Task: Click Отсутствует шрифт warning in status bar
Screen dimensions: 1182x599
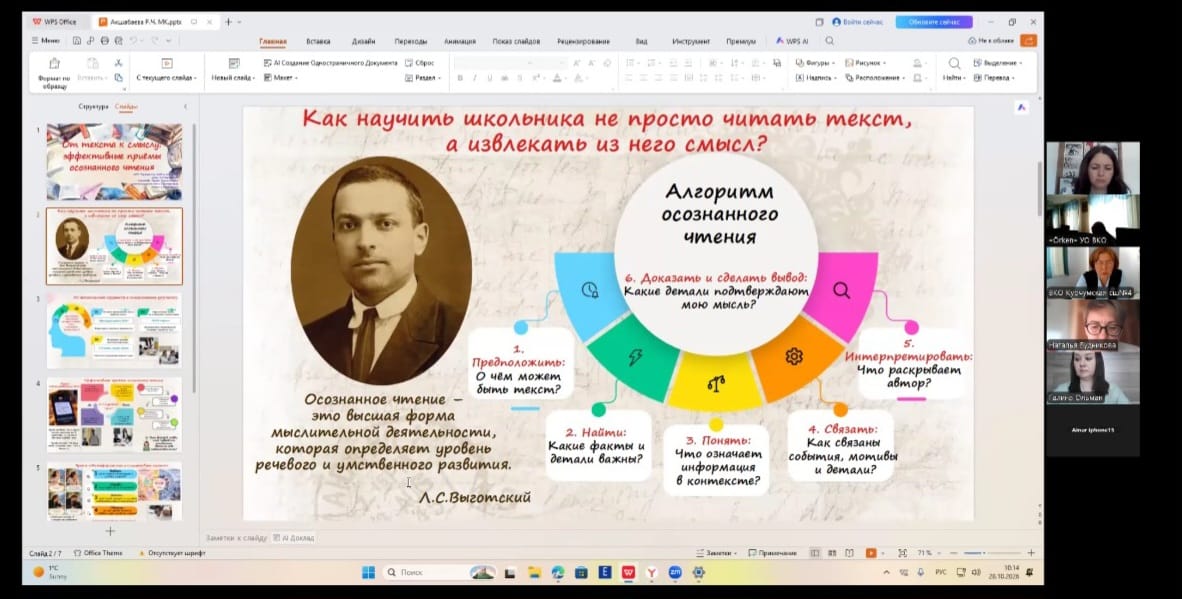Action: coord(173,553)
